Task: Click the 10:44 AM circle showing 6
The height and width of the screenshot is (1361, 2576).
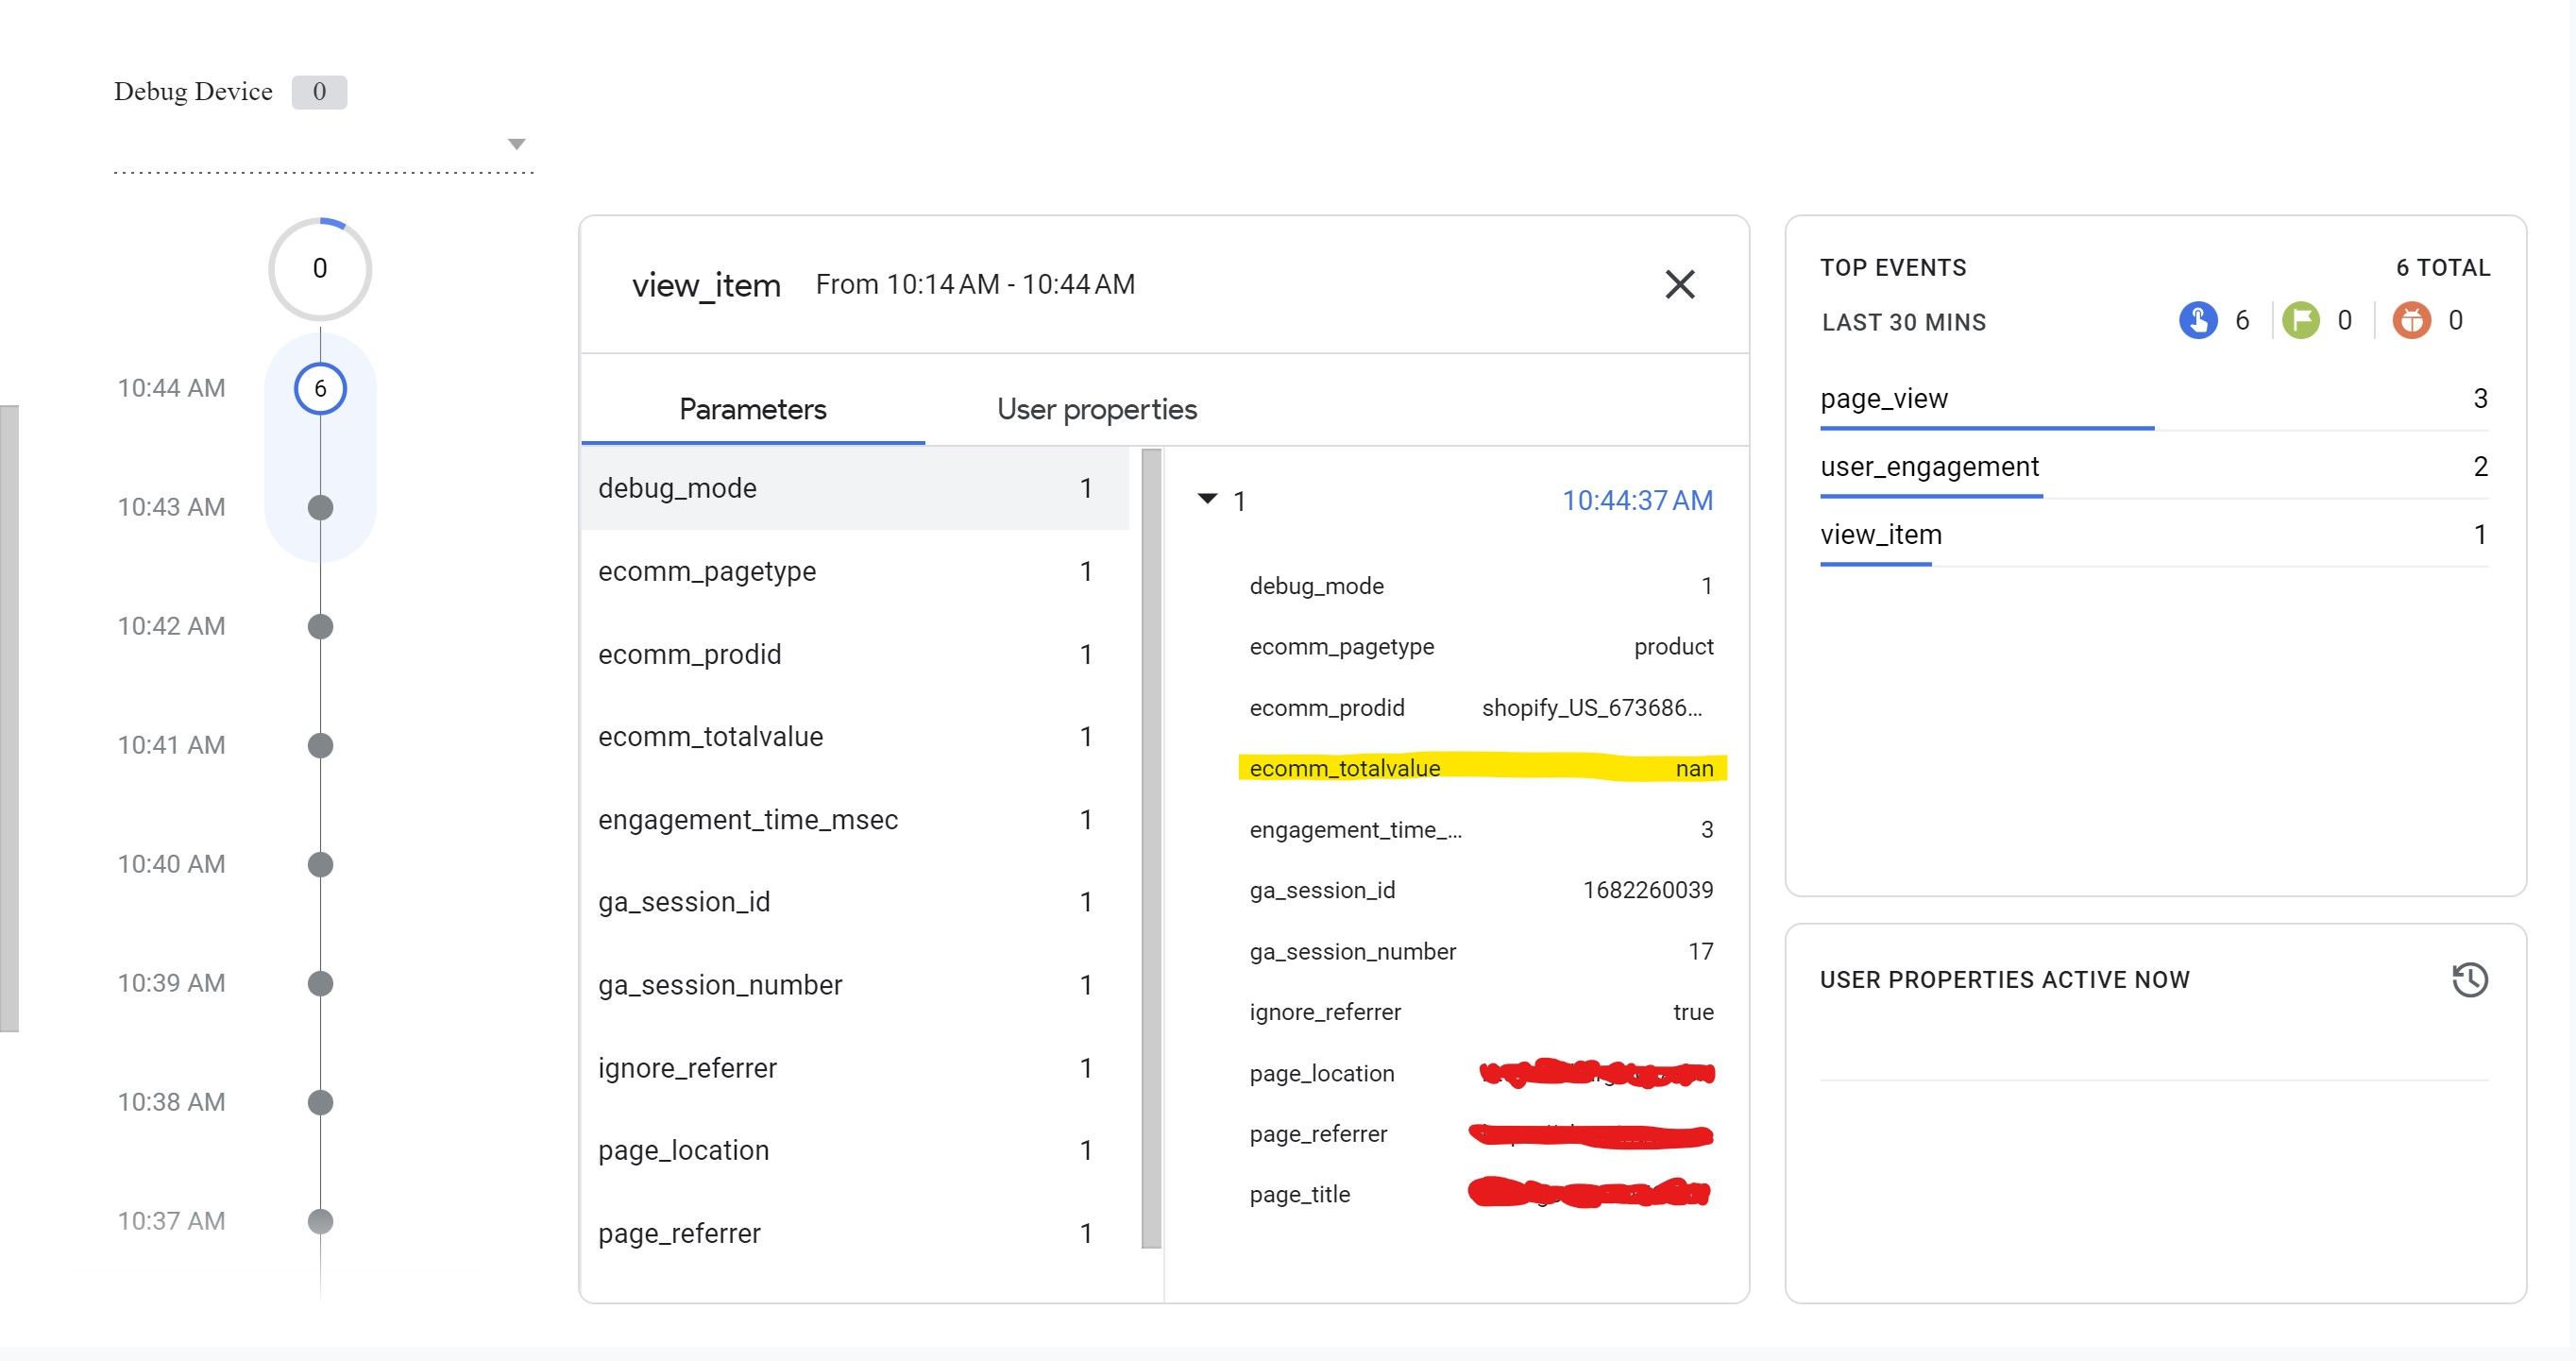Action: [320, 388]
